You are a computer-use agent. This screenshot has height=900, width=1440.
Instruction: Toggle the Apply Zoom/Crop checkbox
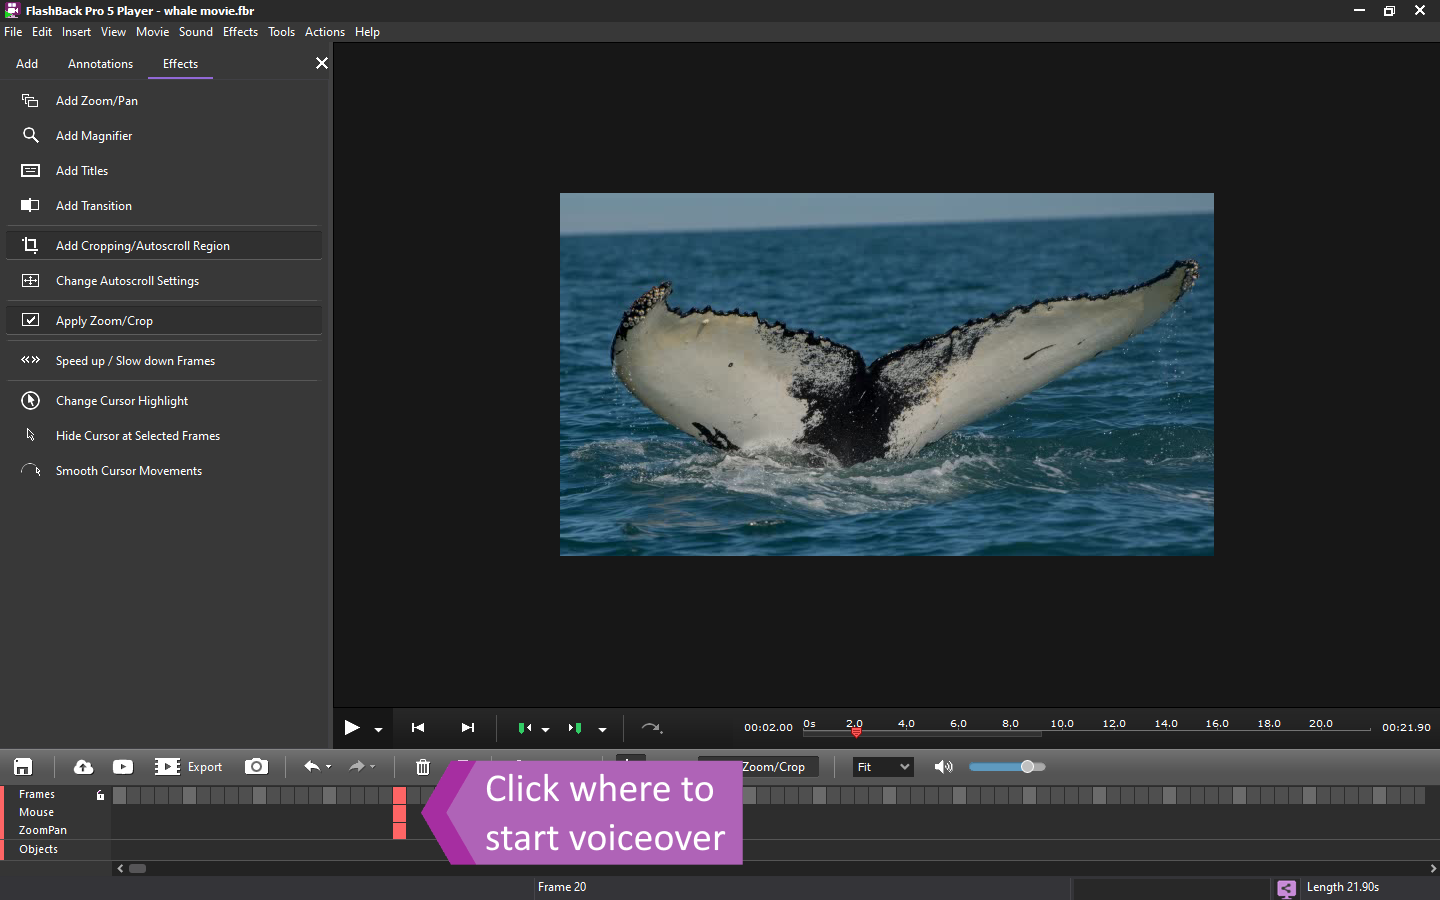coord(31,321)
